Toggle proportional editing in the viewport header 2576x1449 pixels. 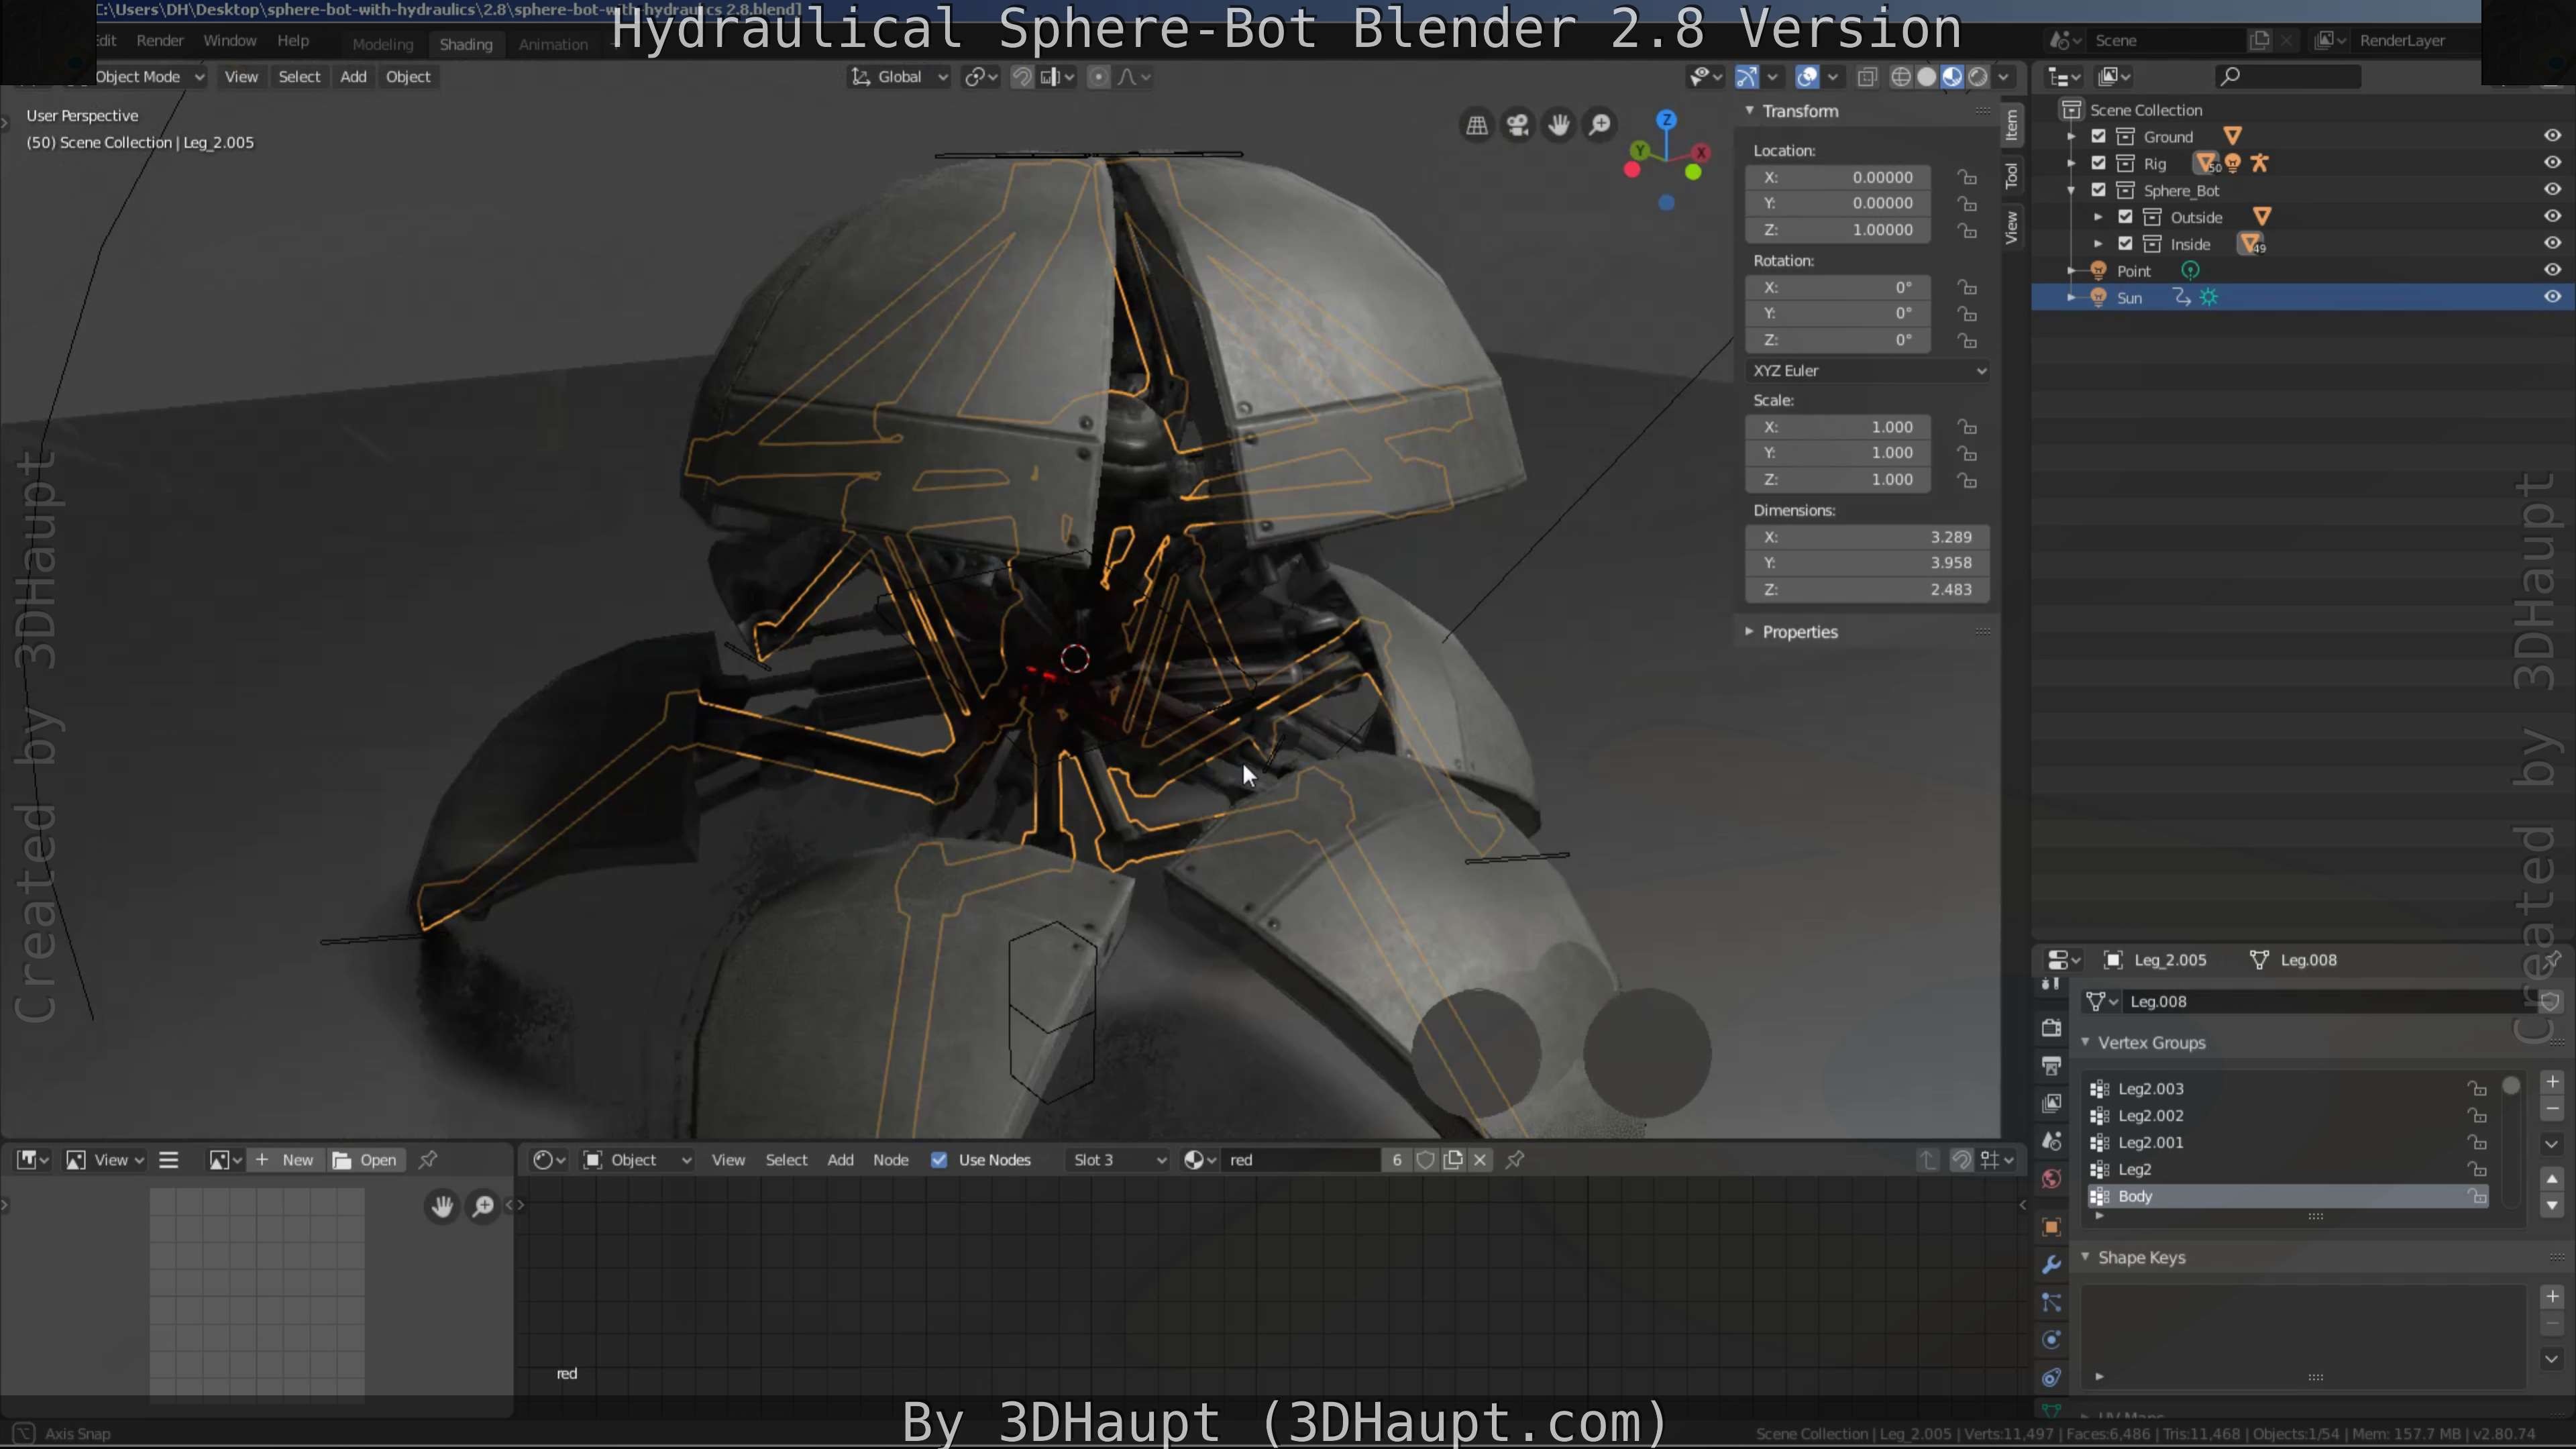(1100, 76)
